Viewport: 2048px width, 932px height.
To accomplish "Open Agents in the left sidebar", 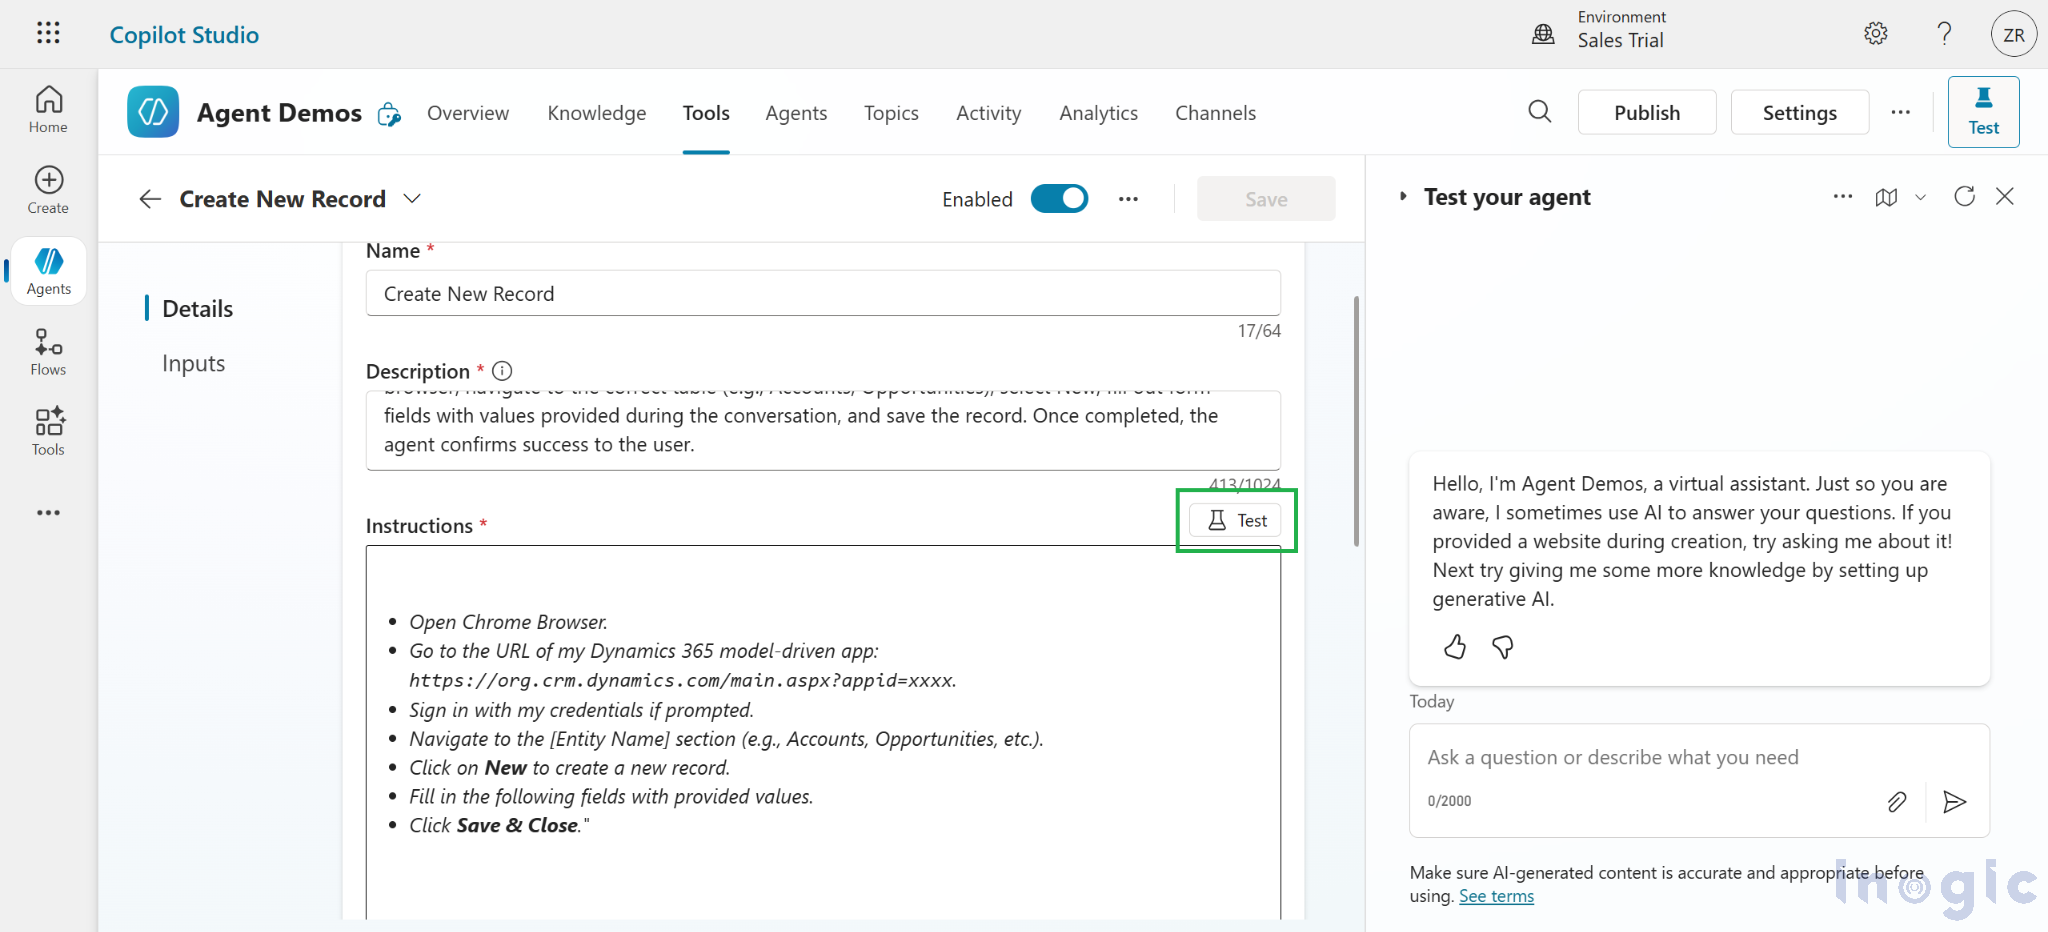I will point(49,271).
